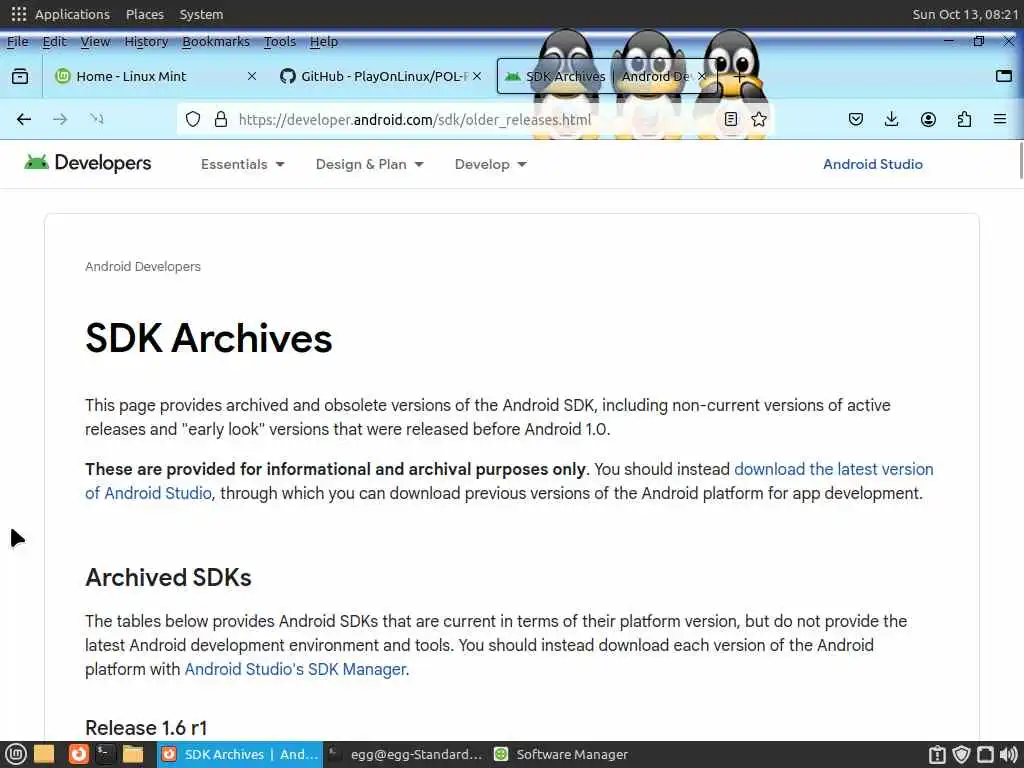Switch to Software Manager taskbar window
Screen dimensions: 1024x768
click(x=562, y=754)
